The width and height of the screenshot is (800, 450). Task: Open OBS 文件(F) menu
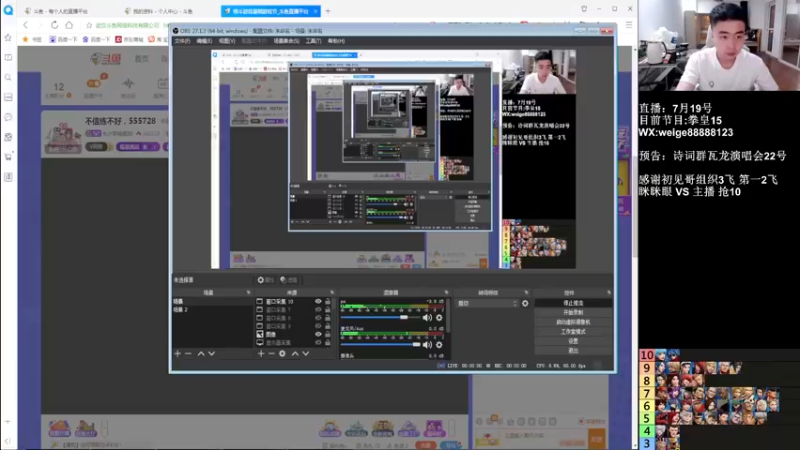[x=182, y=41]
